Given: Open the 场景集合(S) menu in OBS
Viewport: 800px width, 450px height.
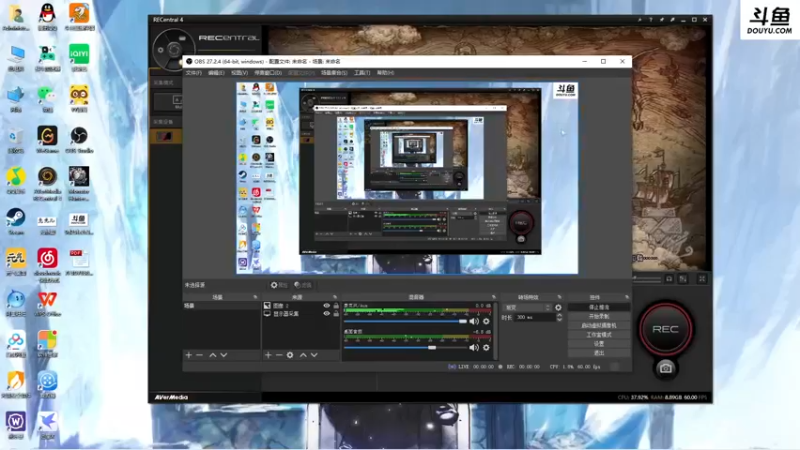Looking at the screenshot, I should 334,73.
